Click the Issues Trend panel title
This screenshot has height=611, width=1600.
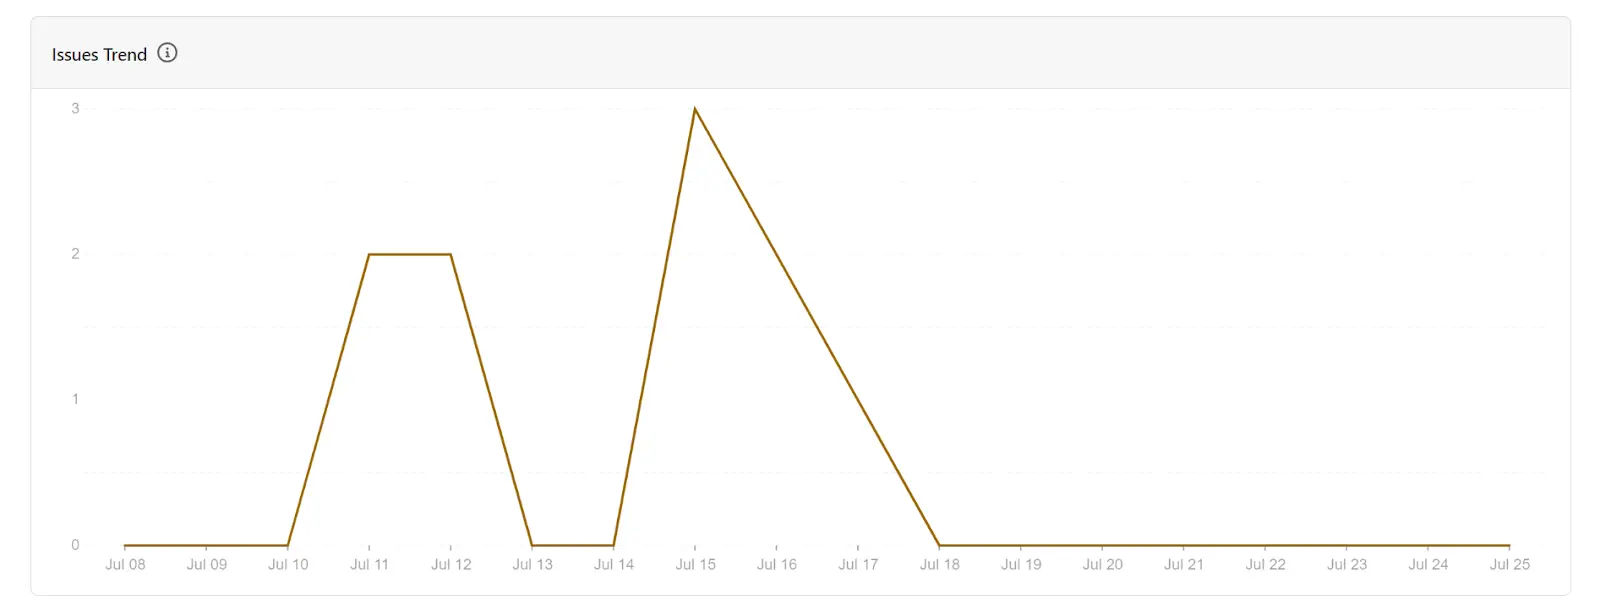pos(99,55)
